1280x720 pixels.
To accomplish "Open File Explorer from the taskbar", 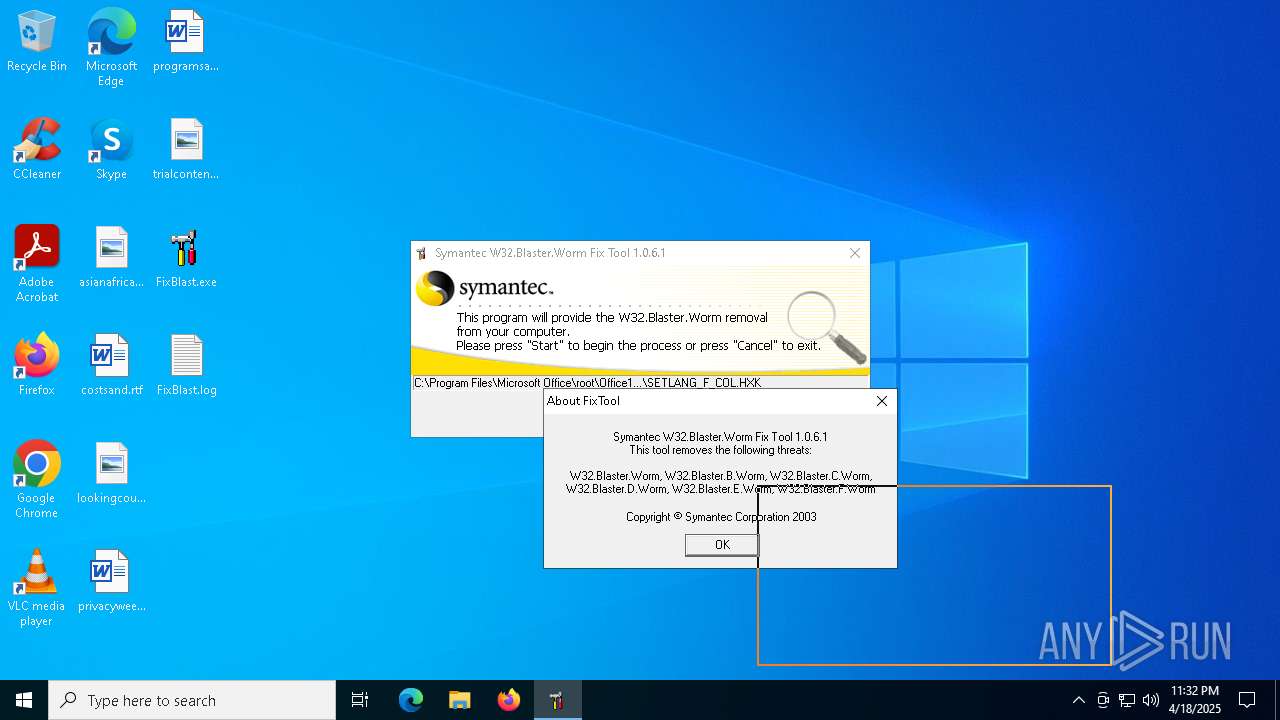I will point(459,700).
